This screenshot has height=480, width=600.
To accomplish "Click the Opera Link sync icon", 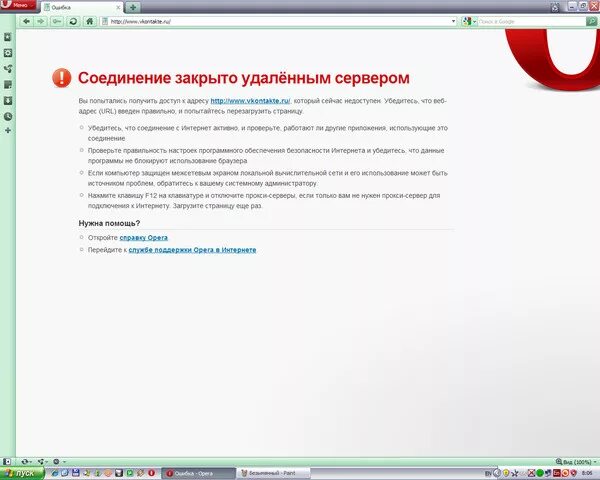I will [x=25, y=462].
